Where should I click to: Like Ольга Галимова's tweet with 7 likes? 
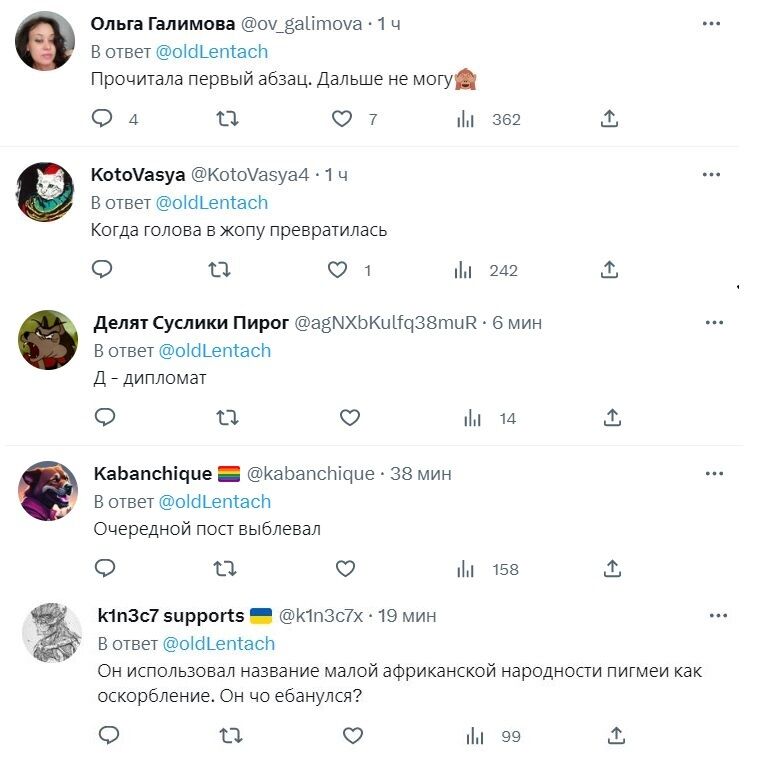tap(342, 119)
